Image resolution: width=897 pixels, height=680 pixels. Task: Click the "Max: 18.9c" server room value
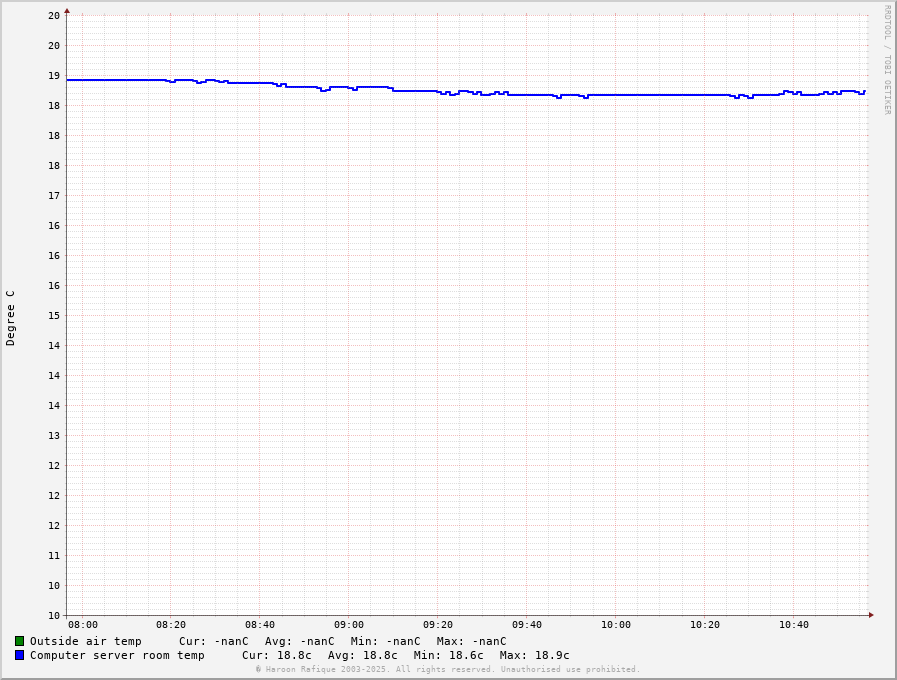click(534, 655)
